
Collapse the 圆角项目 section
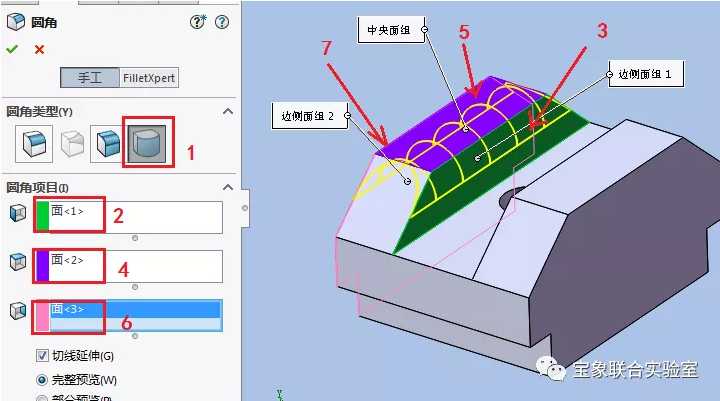pos(228,187)
